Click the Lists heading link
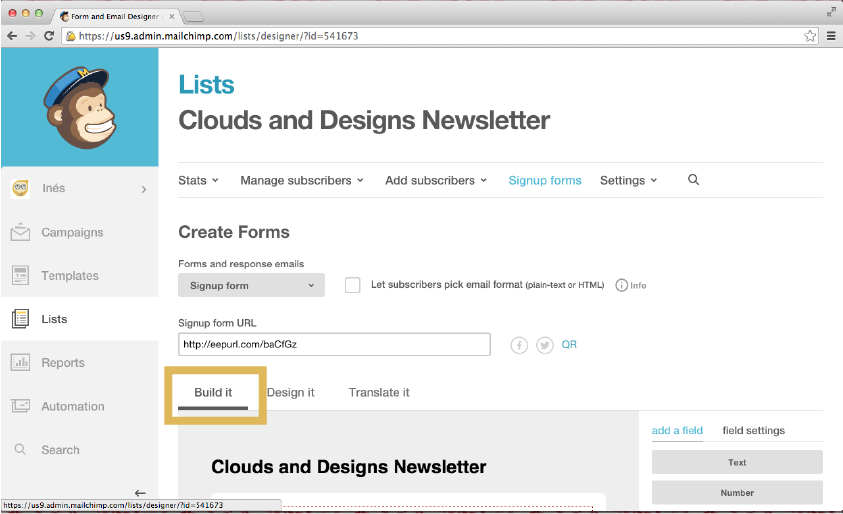This screenshot has height=514, width=843. pos(206,84)
